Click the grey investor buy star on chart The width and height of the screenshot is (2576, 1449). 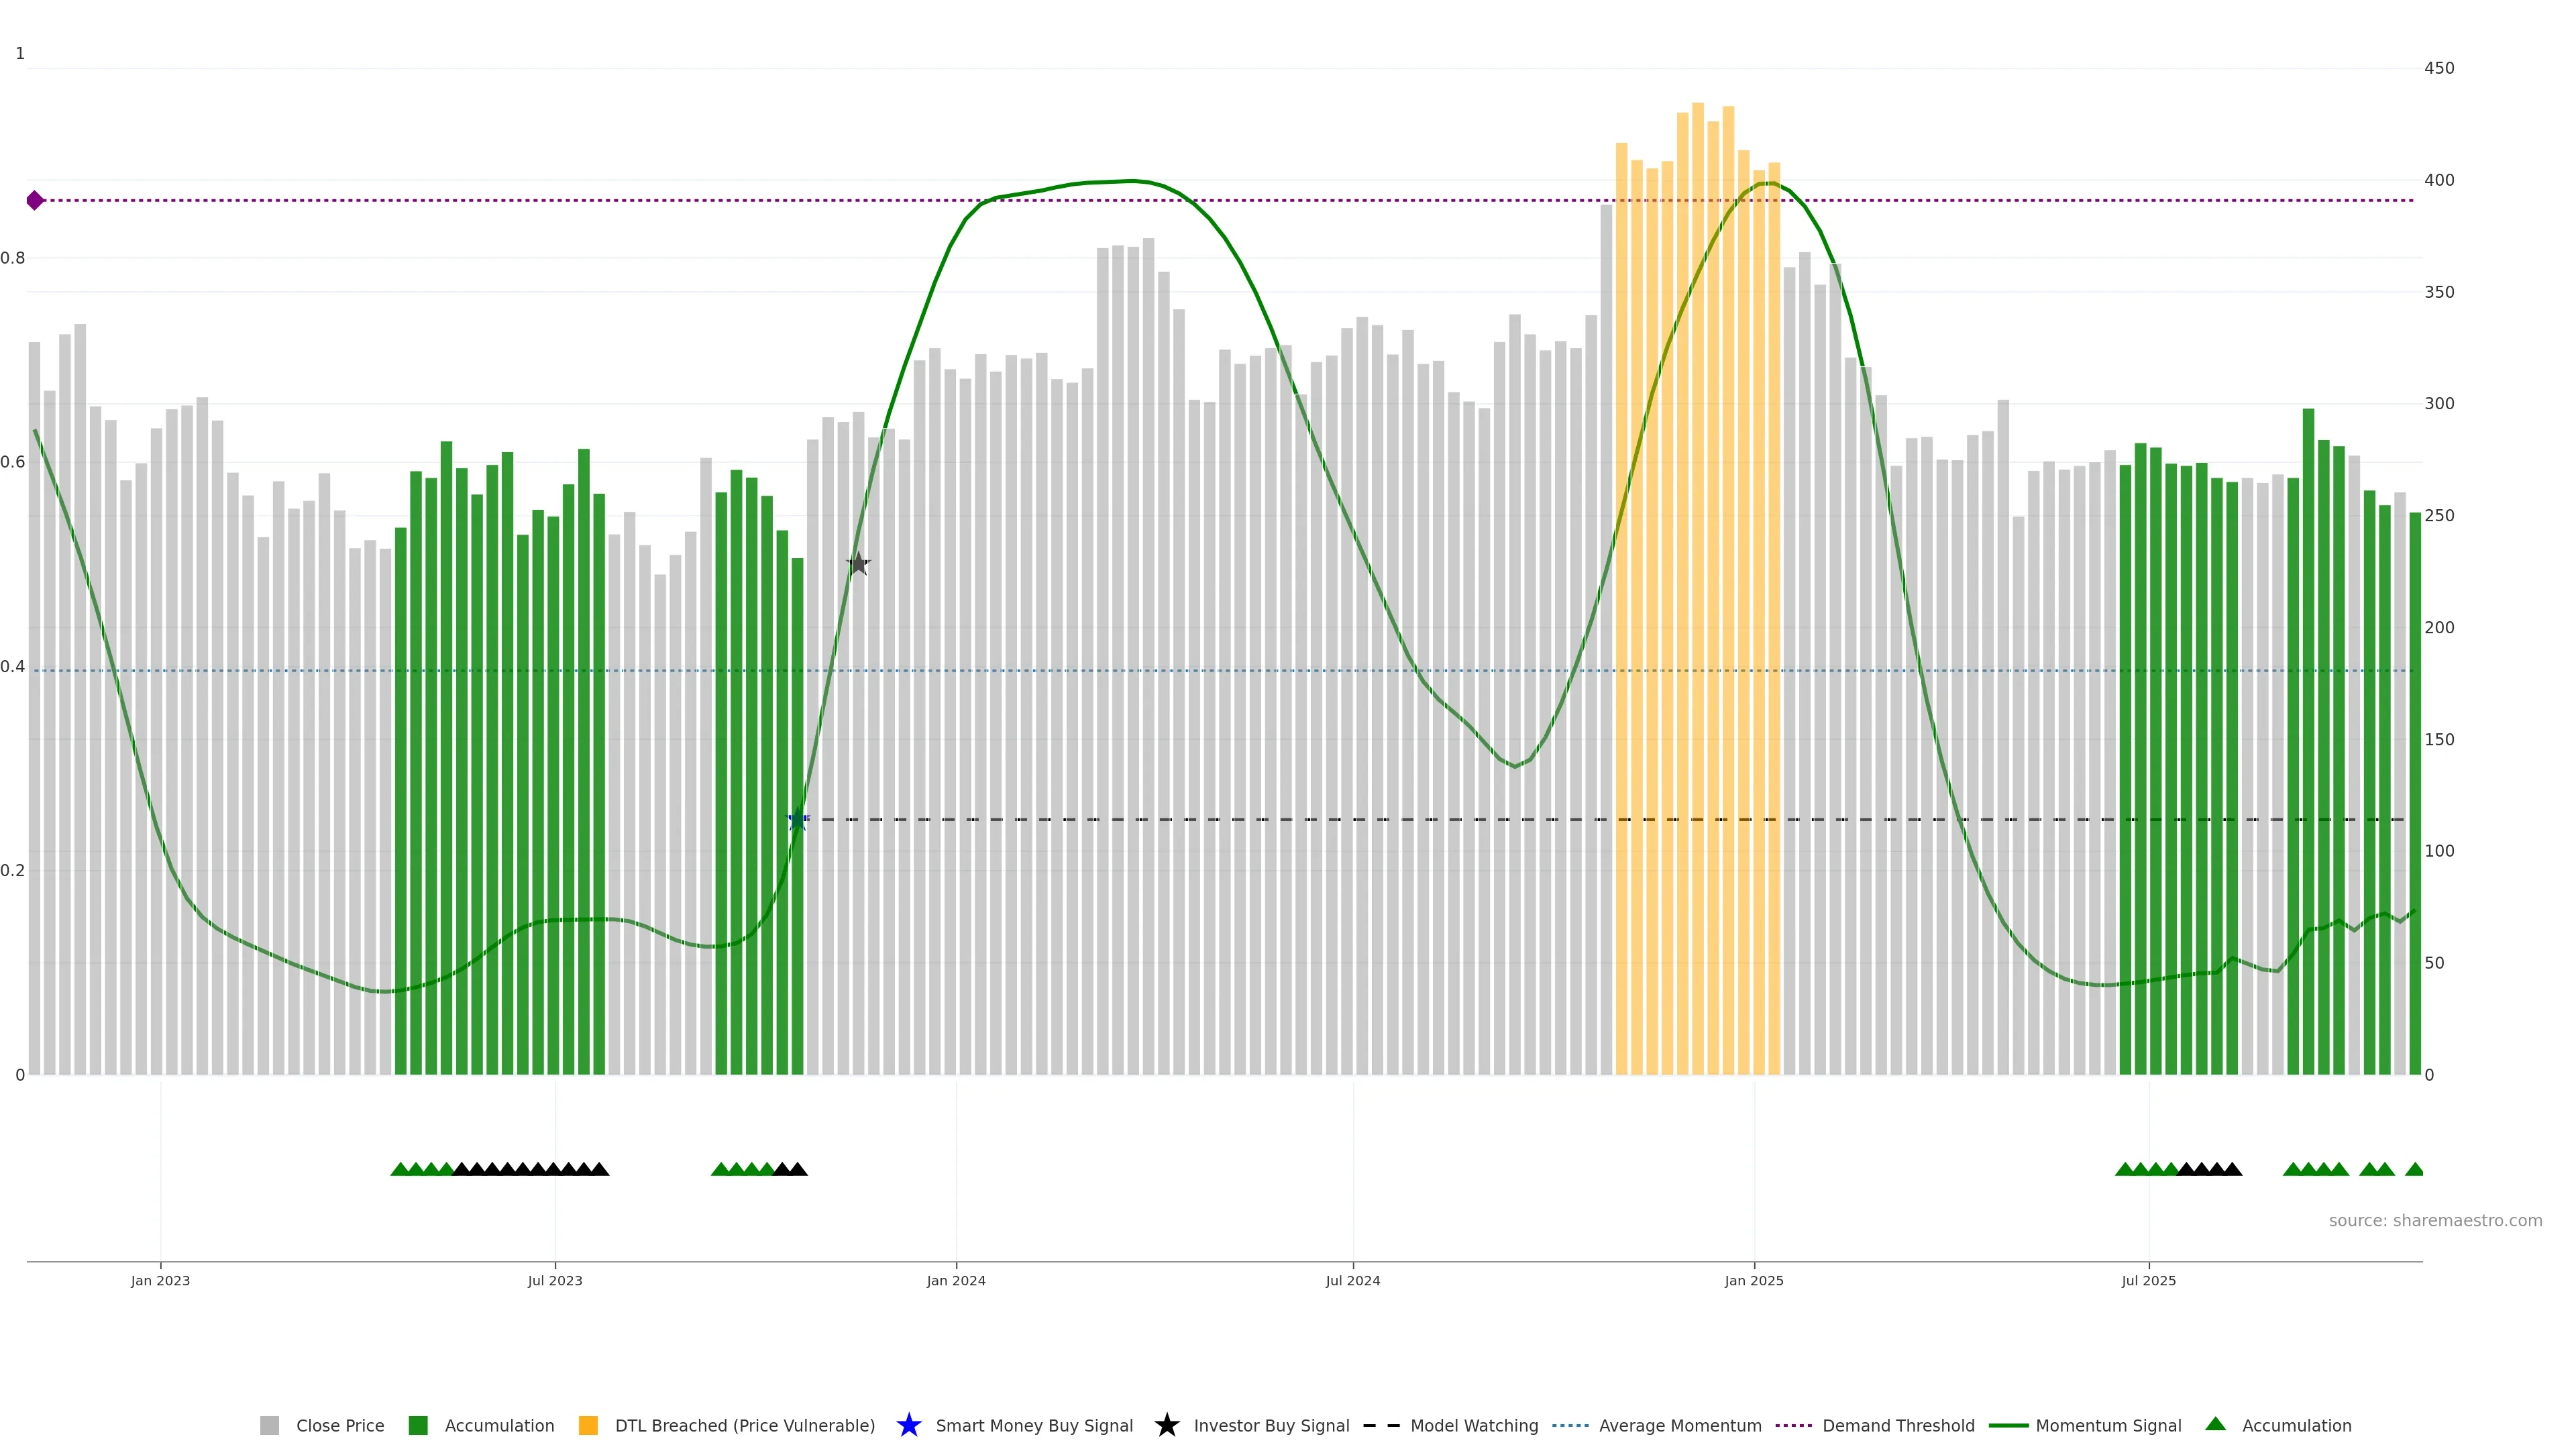pos(858,564)
